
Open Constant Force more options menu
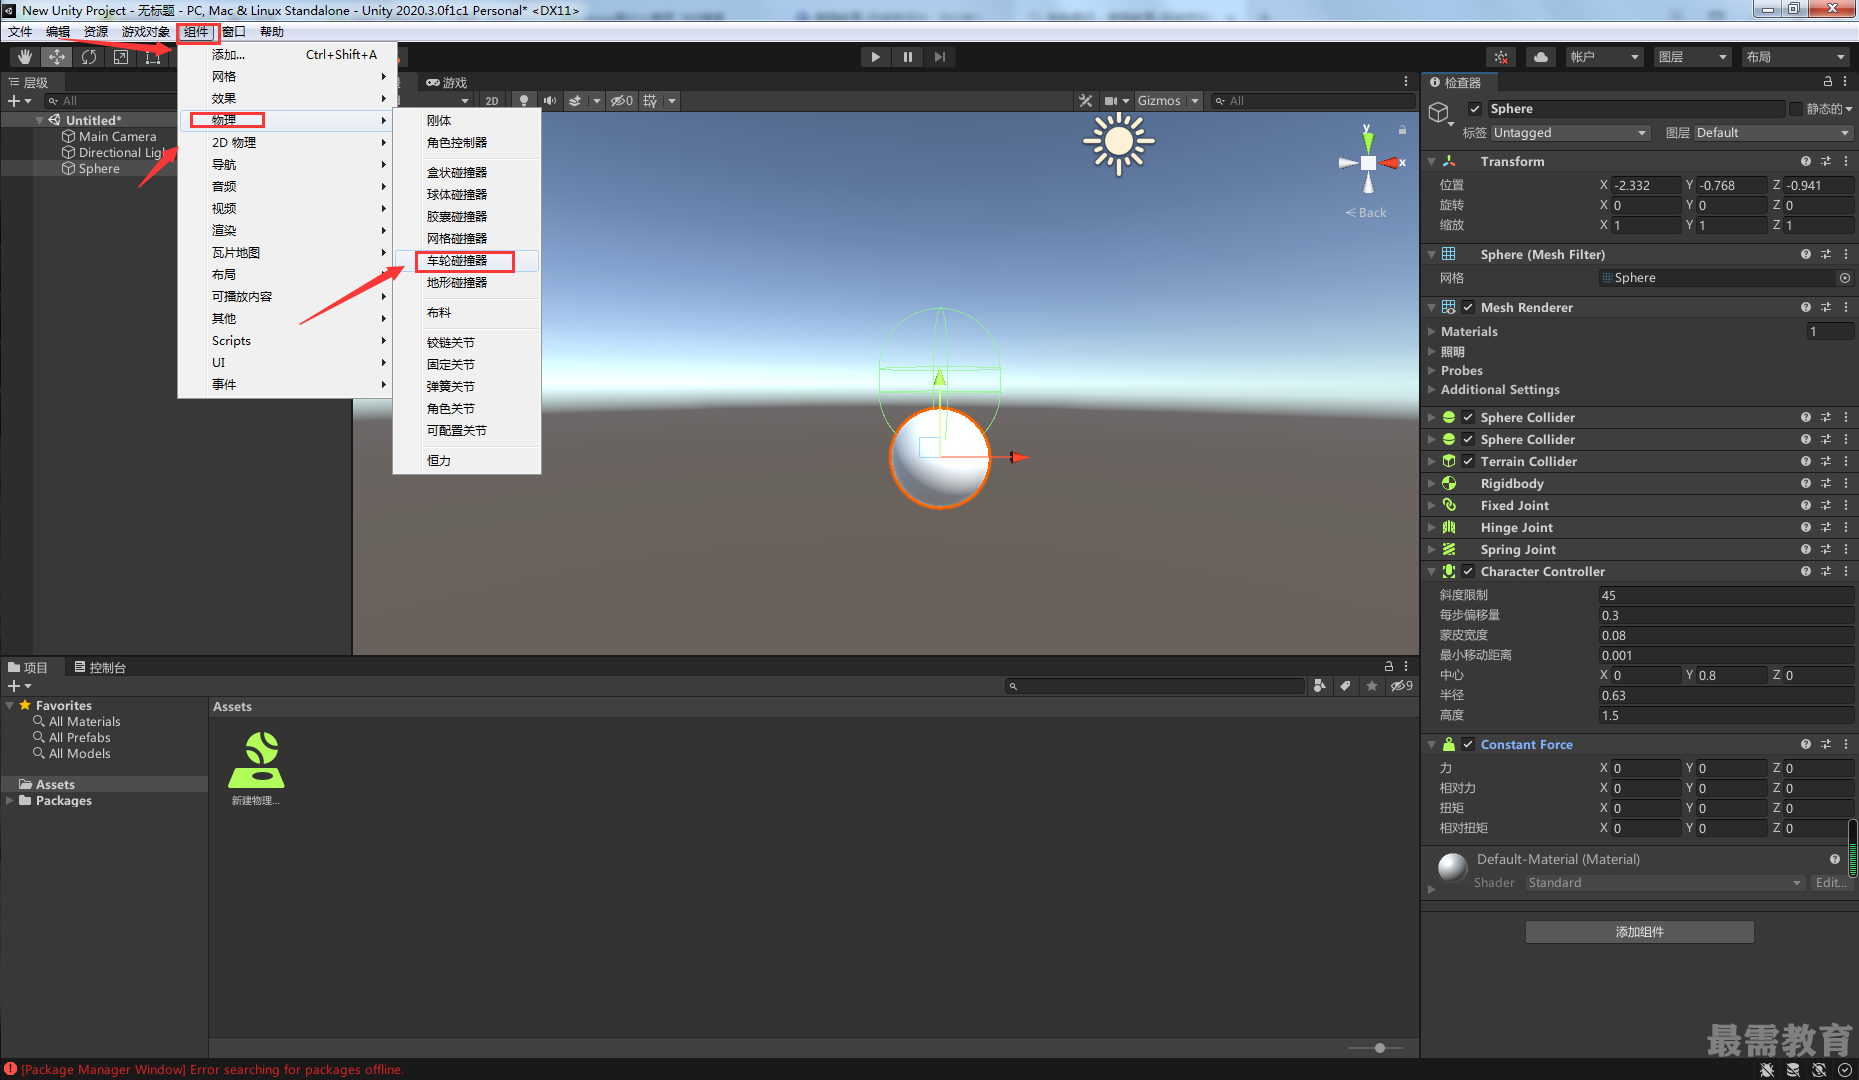1846,745
